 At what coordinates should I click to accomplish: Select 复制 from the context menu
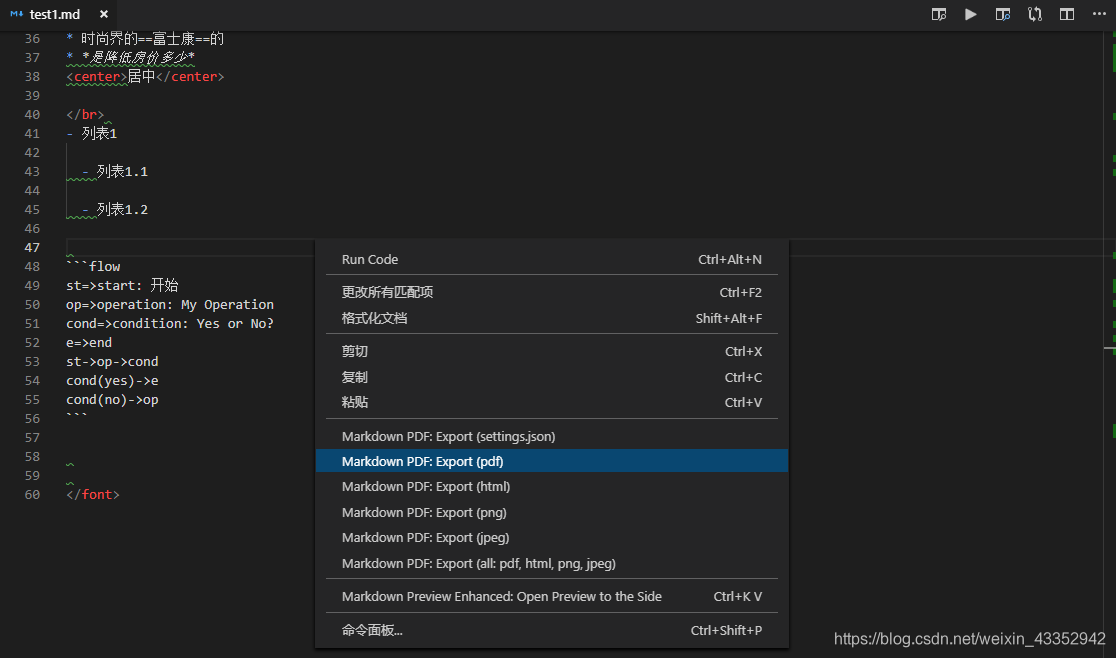552,377
